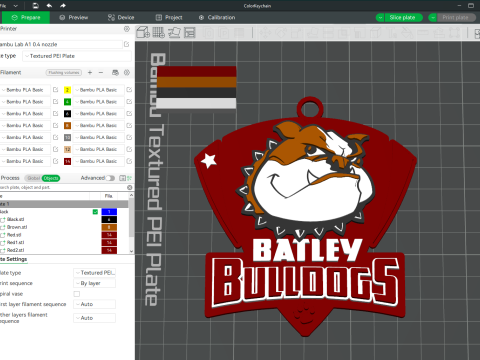Open the File menu
This screenshot has width=480, height=360.
click(3, 6)
